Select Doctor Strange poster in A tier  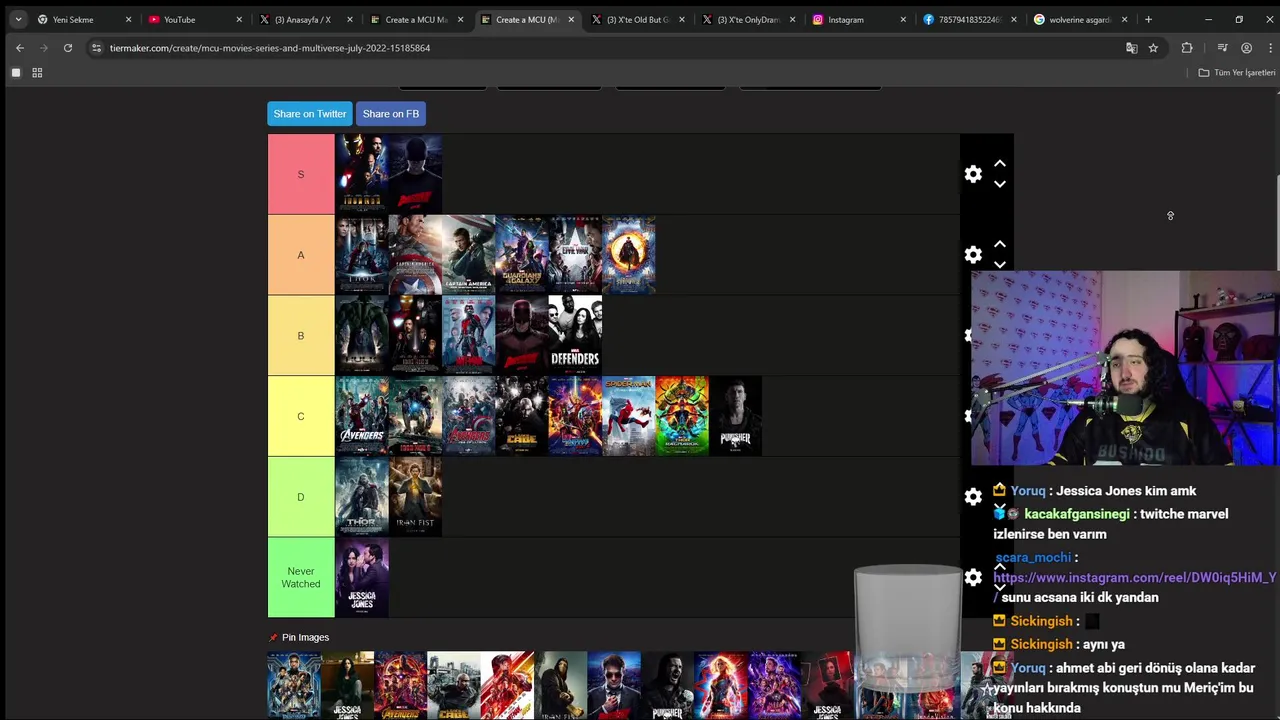(x=629, y=255)
